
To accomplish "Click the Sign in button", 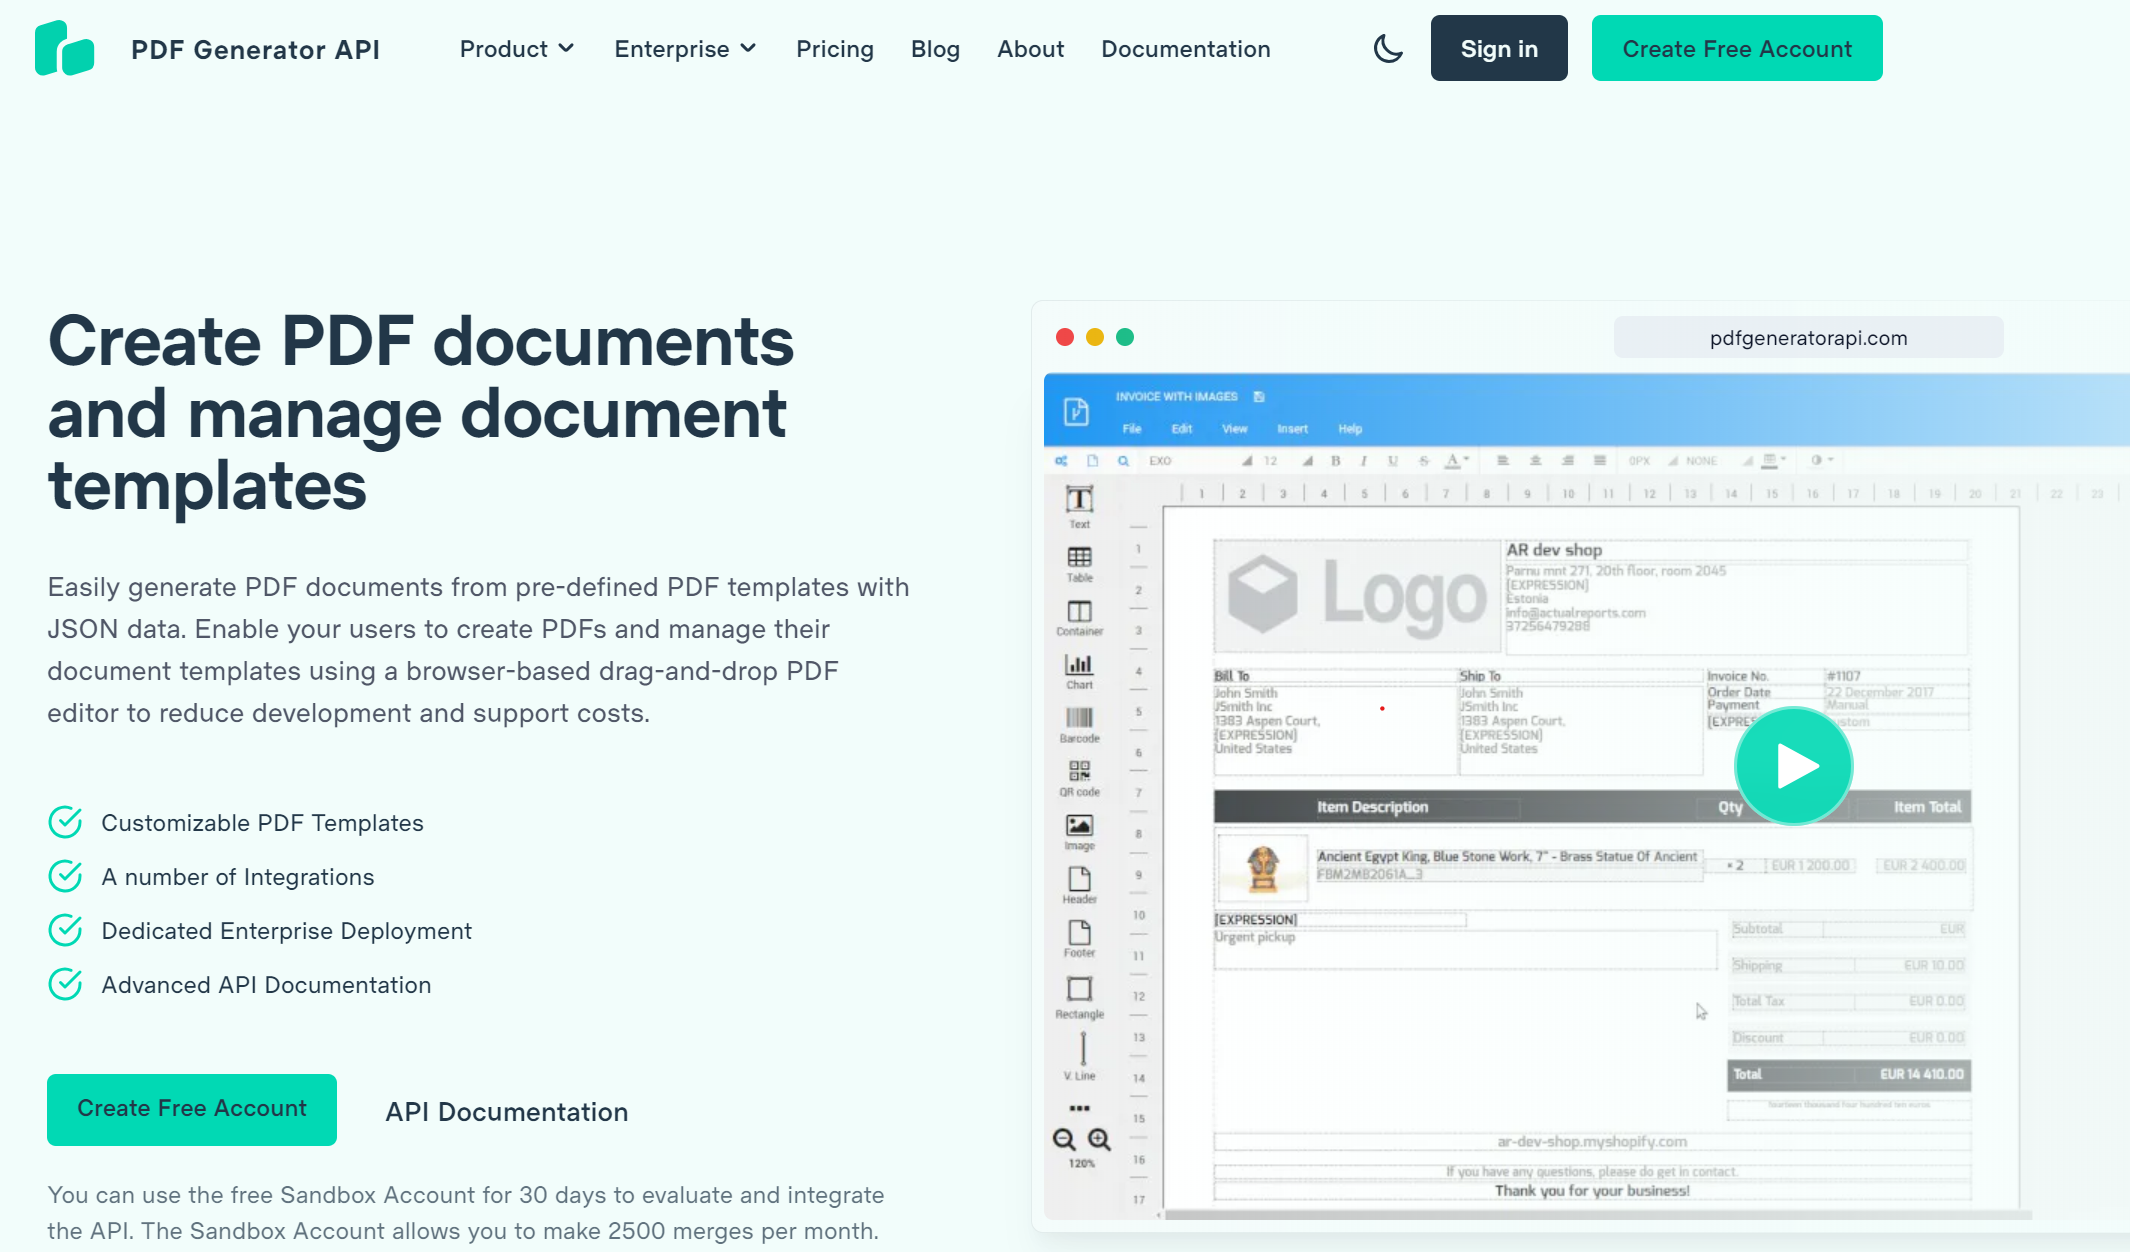I will 1499,48.
